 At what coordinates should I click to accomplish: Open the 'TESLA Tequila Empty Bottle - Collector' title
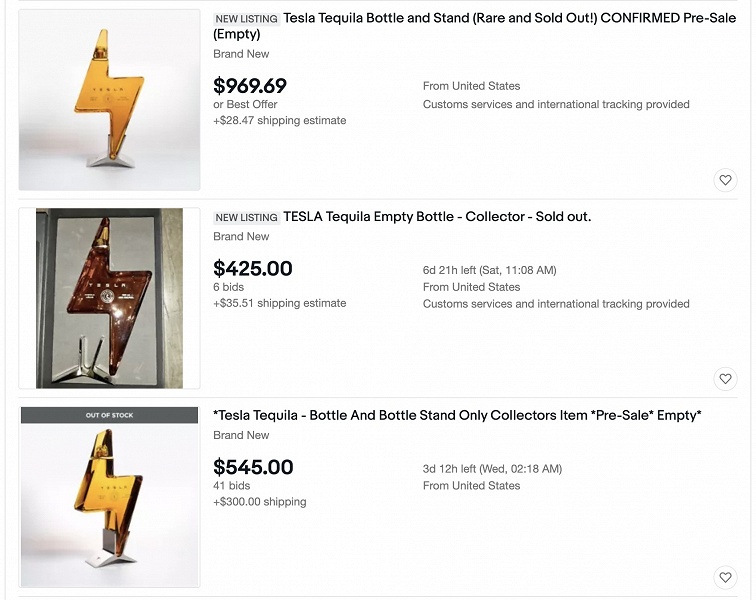pos(437,217)
